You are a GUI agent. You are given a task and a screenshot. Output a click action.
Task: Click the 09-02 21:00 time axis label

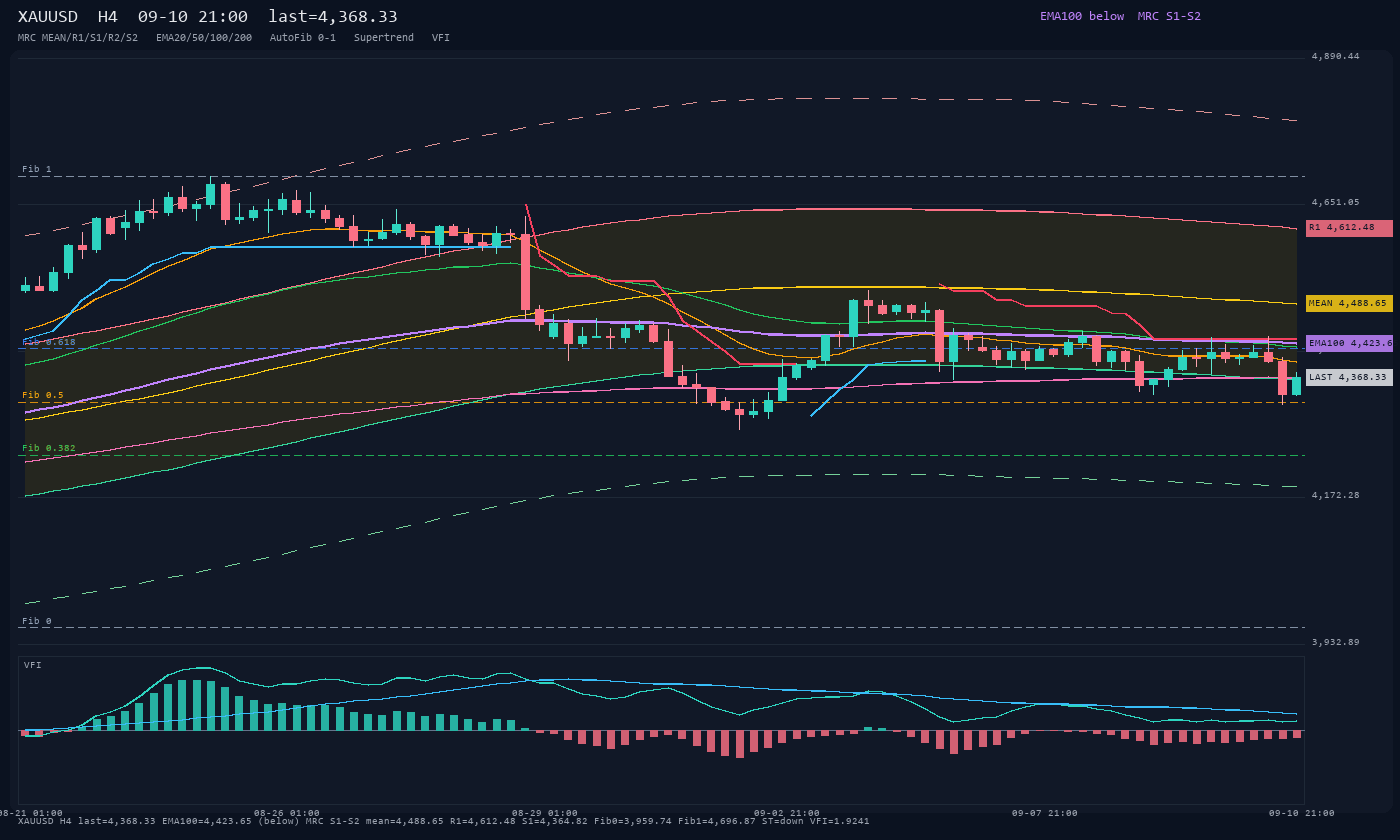787,813
